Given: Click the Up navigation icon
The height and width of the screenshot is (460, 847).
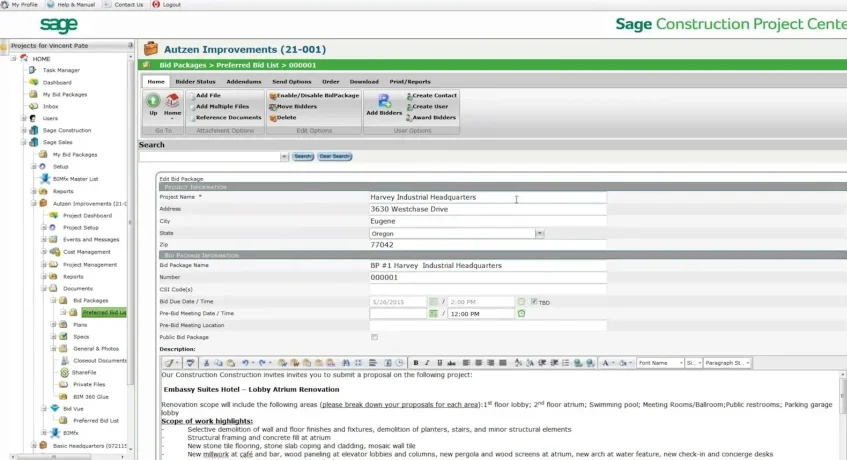Looking at the screenshot, I should 153,100.
